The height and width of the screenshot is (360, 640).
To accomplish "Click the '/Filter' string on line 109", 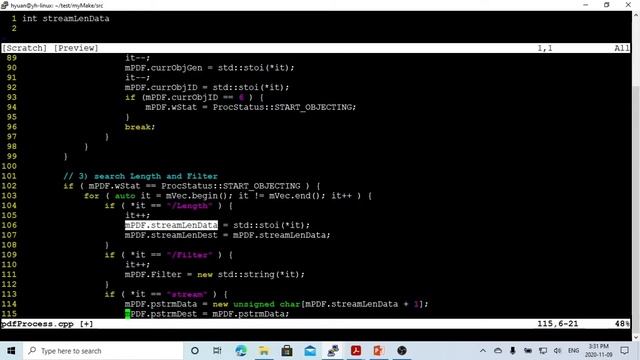I will (190, 255).
